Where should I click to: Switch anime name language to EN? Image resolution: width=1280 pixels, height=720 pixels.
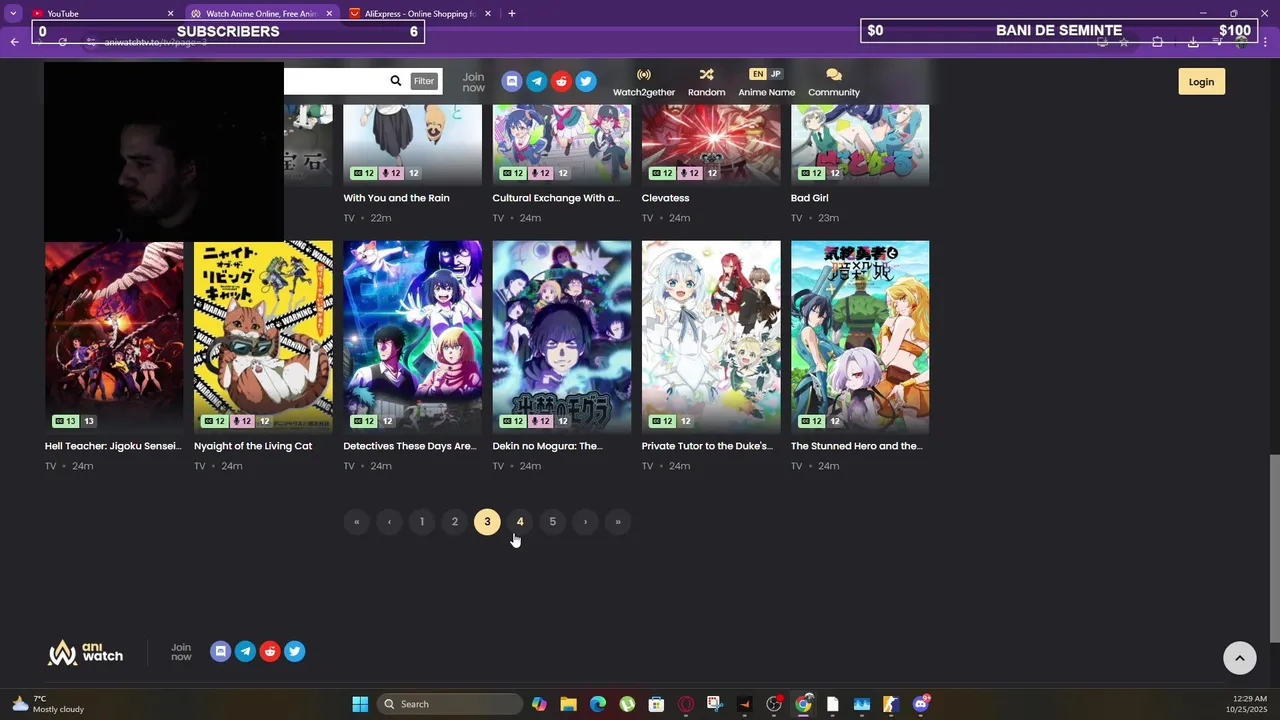pyautogui.click(x=757, y=74)
